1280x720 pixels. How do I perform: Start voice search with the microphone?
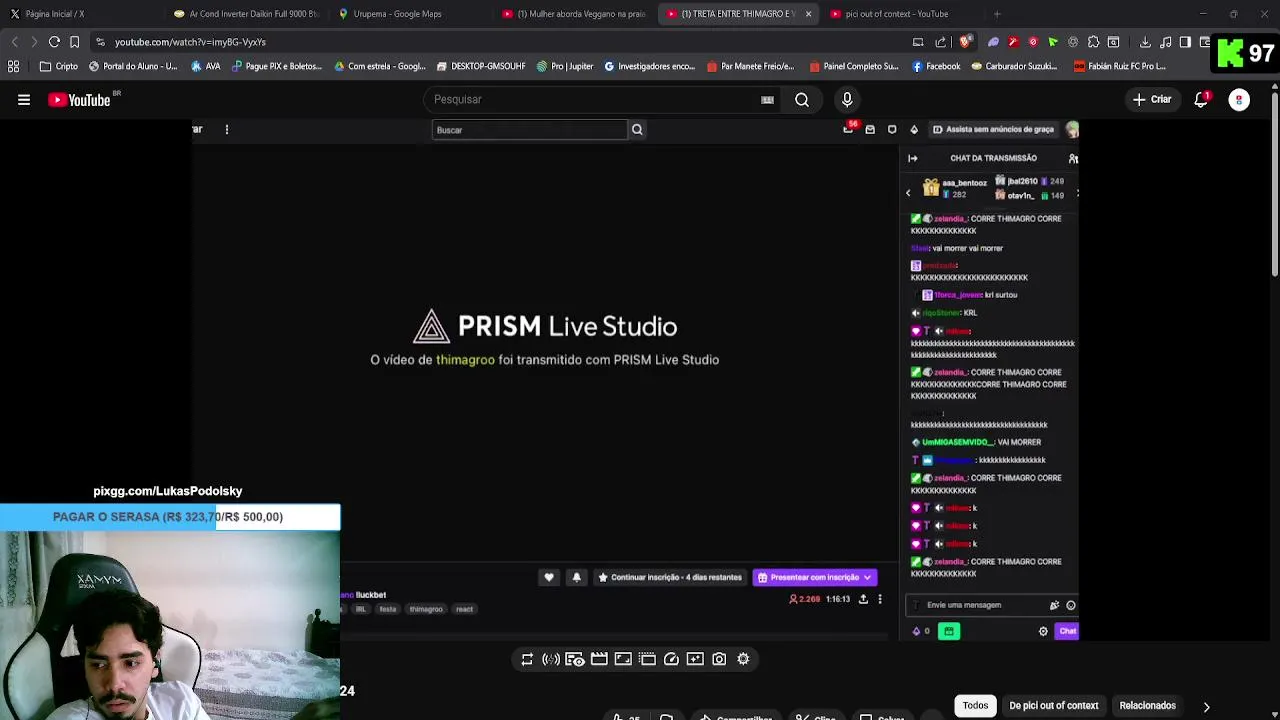[x=847, y=100]
